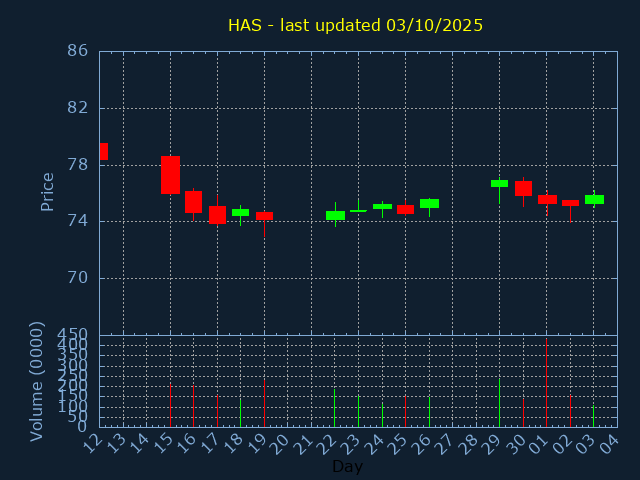640x480 pixels.
Task: Click the Volume (0000) axis title
Action: click(x=37, y=382)
